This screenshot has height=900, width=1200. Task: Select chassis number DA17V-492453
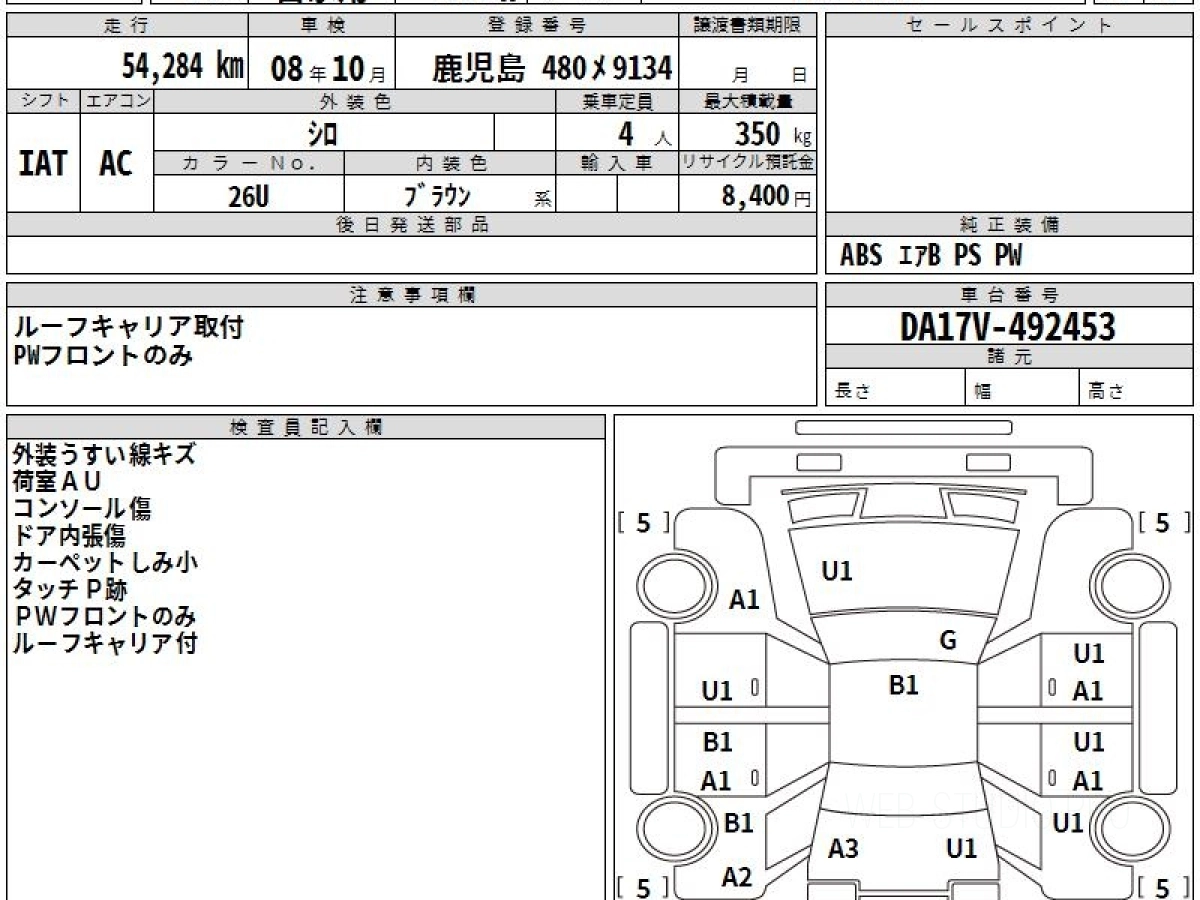click(x=1007, y=326)
